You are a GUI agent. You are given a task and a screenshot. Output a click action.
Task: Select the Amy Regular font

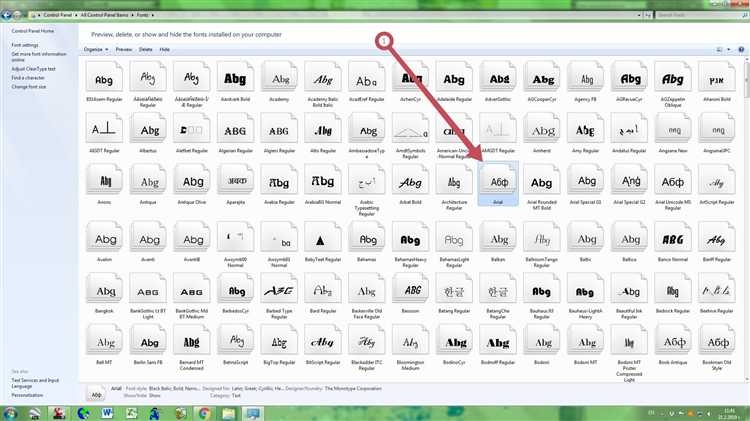[585, 132]
